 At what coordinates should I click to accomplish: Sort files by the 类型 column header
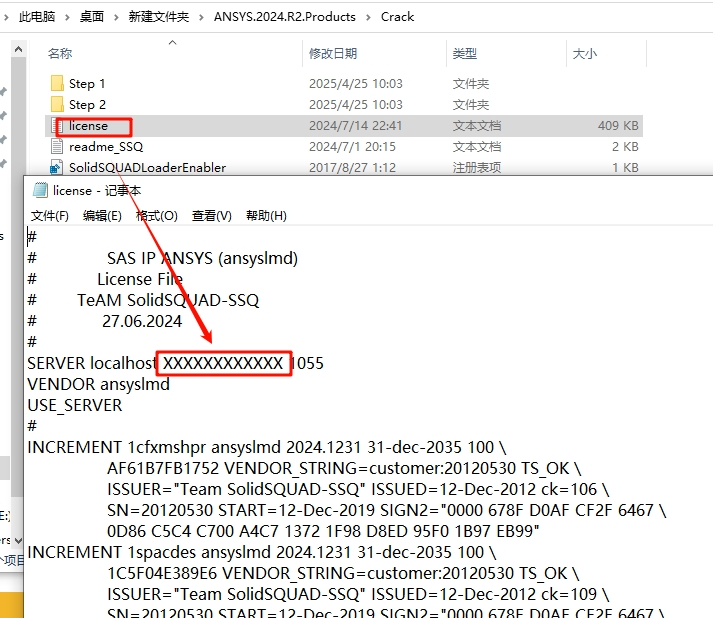click(x=465, y=54)
